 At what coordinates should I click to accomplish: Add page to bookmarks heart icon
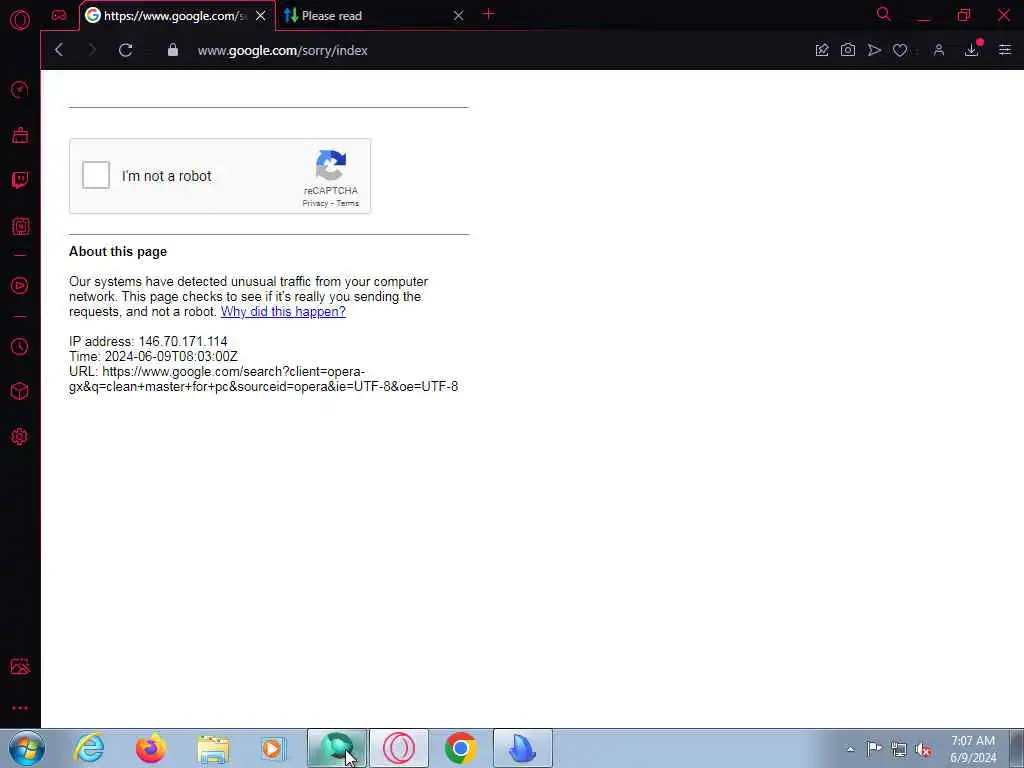900,50
